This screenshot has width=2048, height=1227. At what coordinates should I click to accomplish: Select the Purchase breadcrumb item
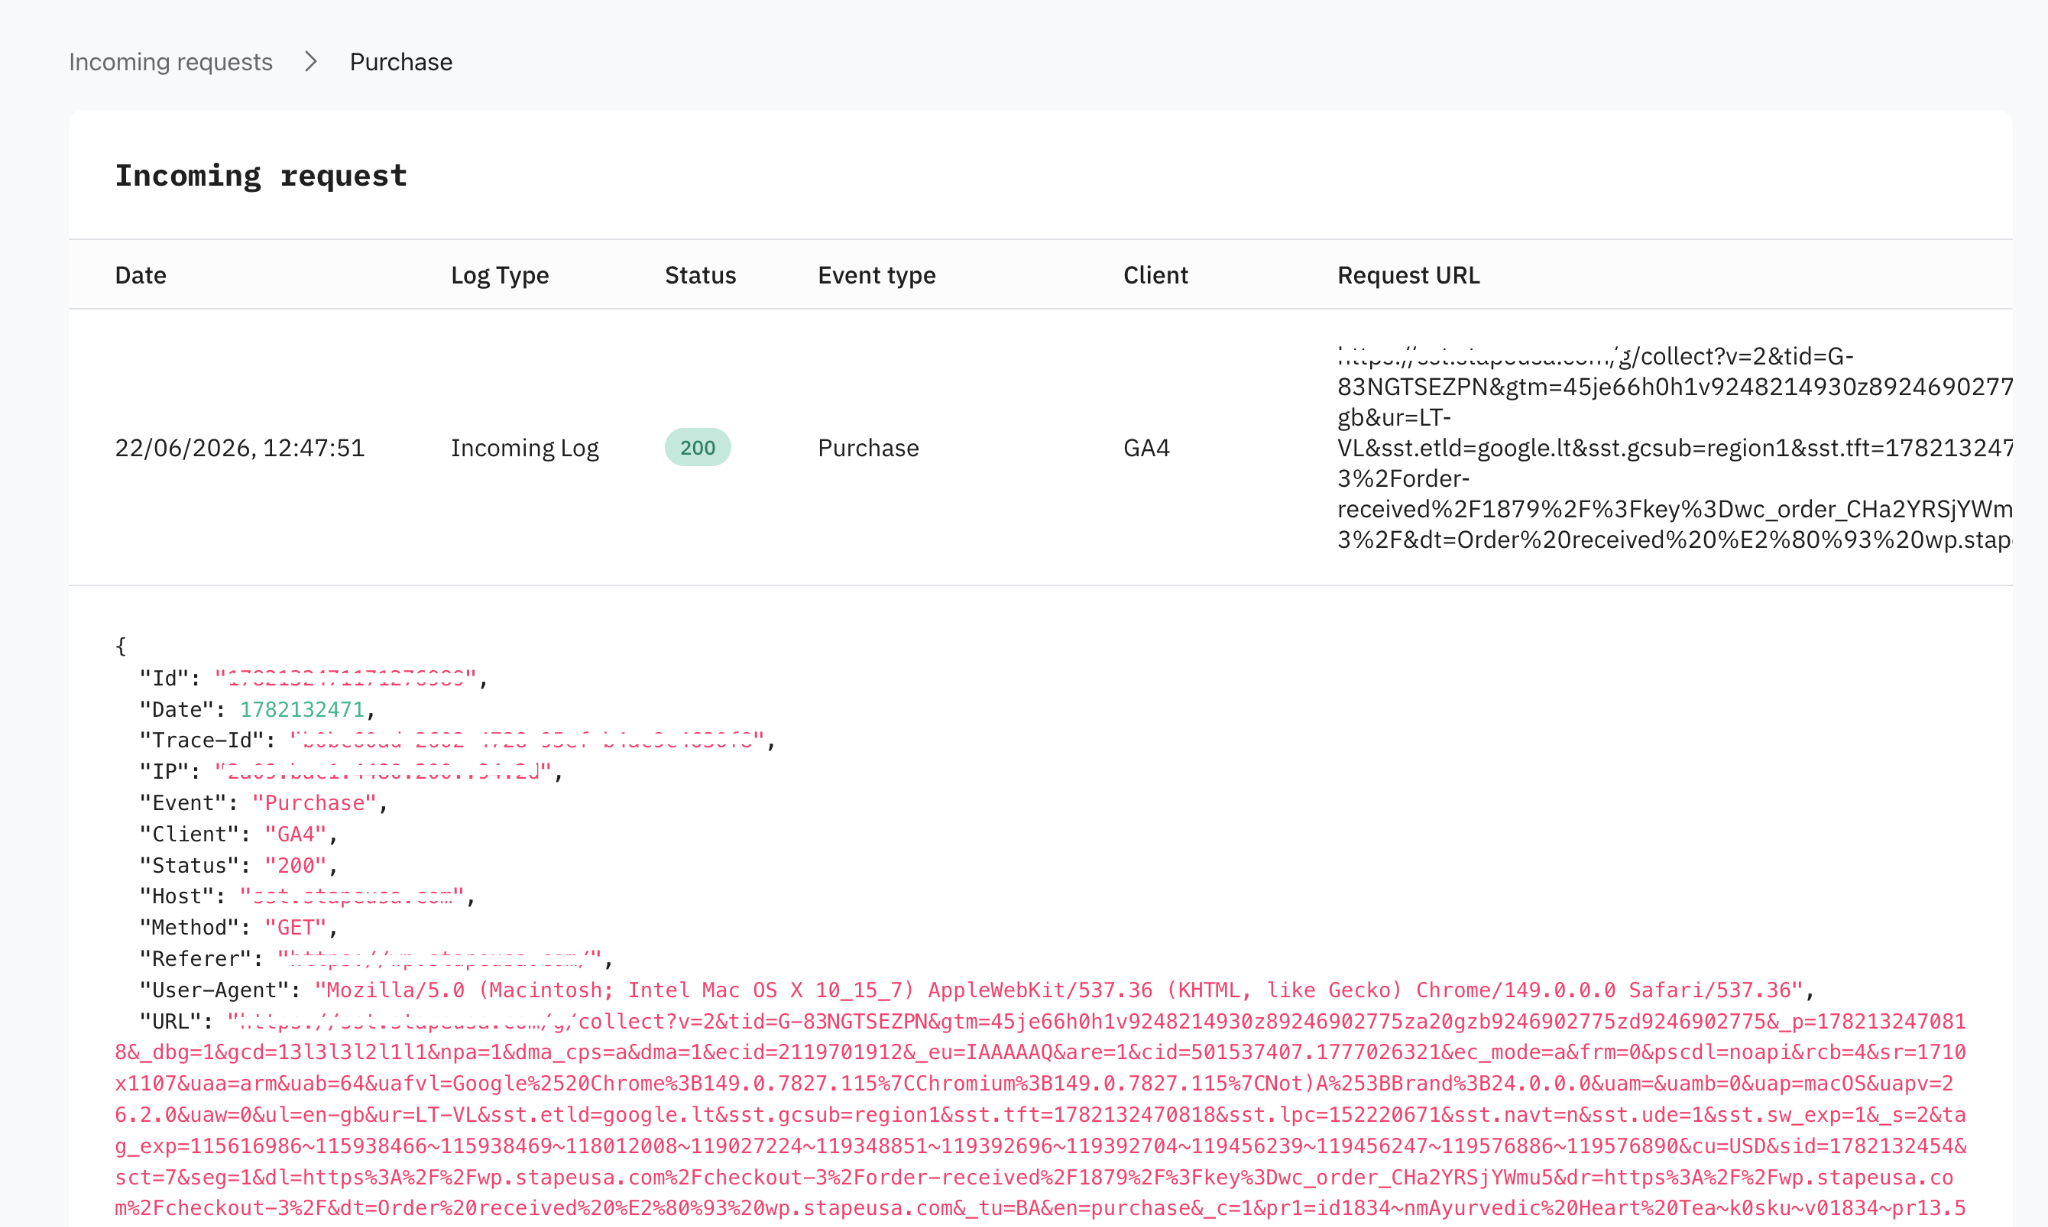point(401,62)
